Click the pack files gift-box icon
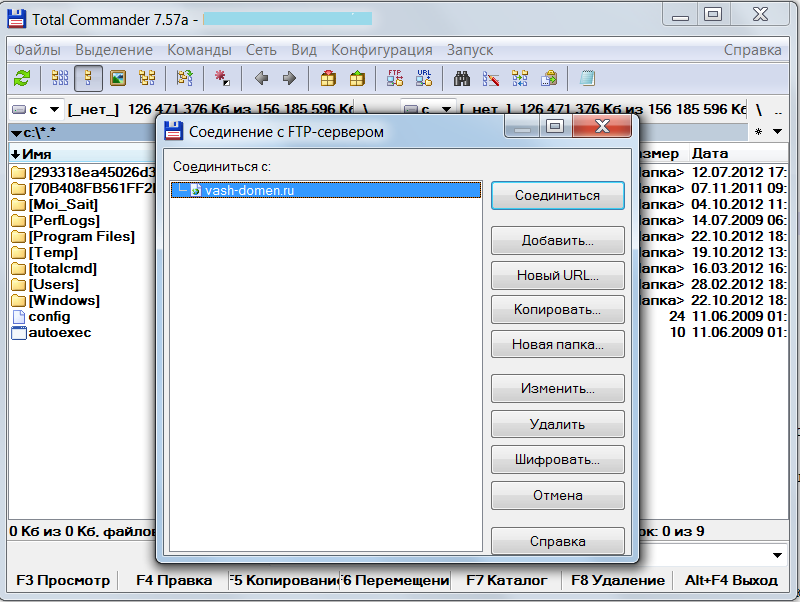 coord(328,78)
